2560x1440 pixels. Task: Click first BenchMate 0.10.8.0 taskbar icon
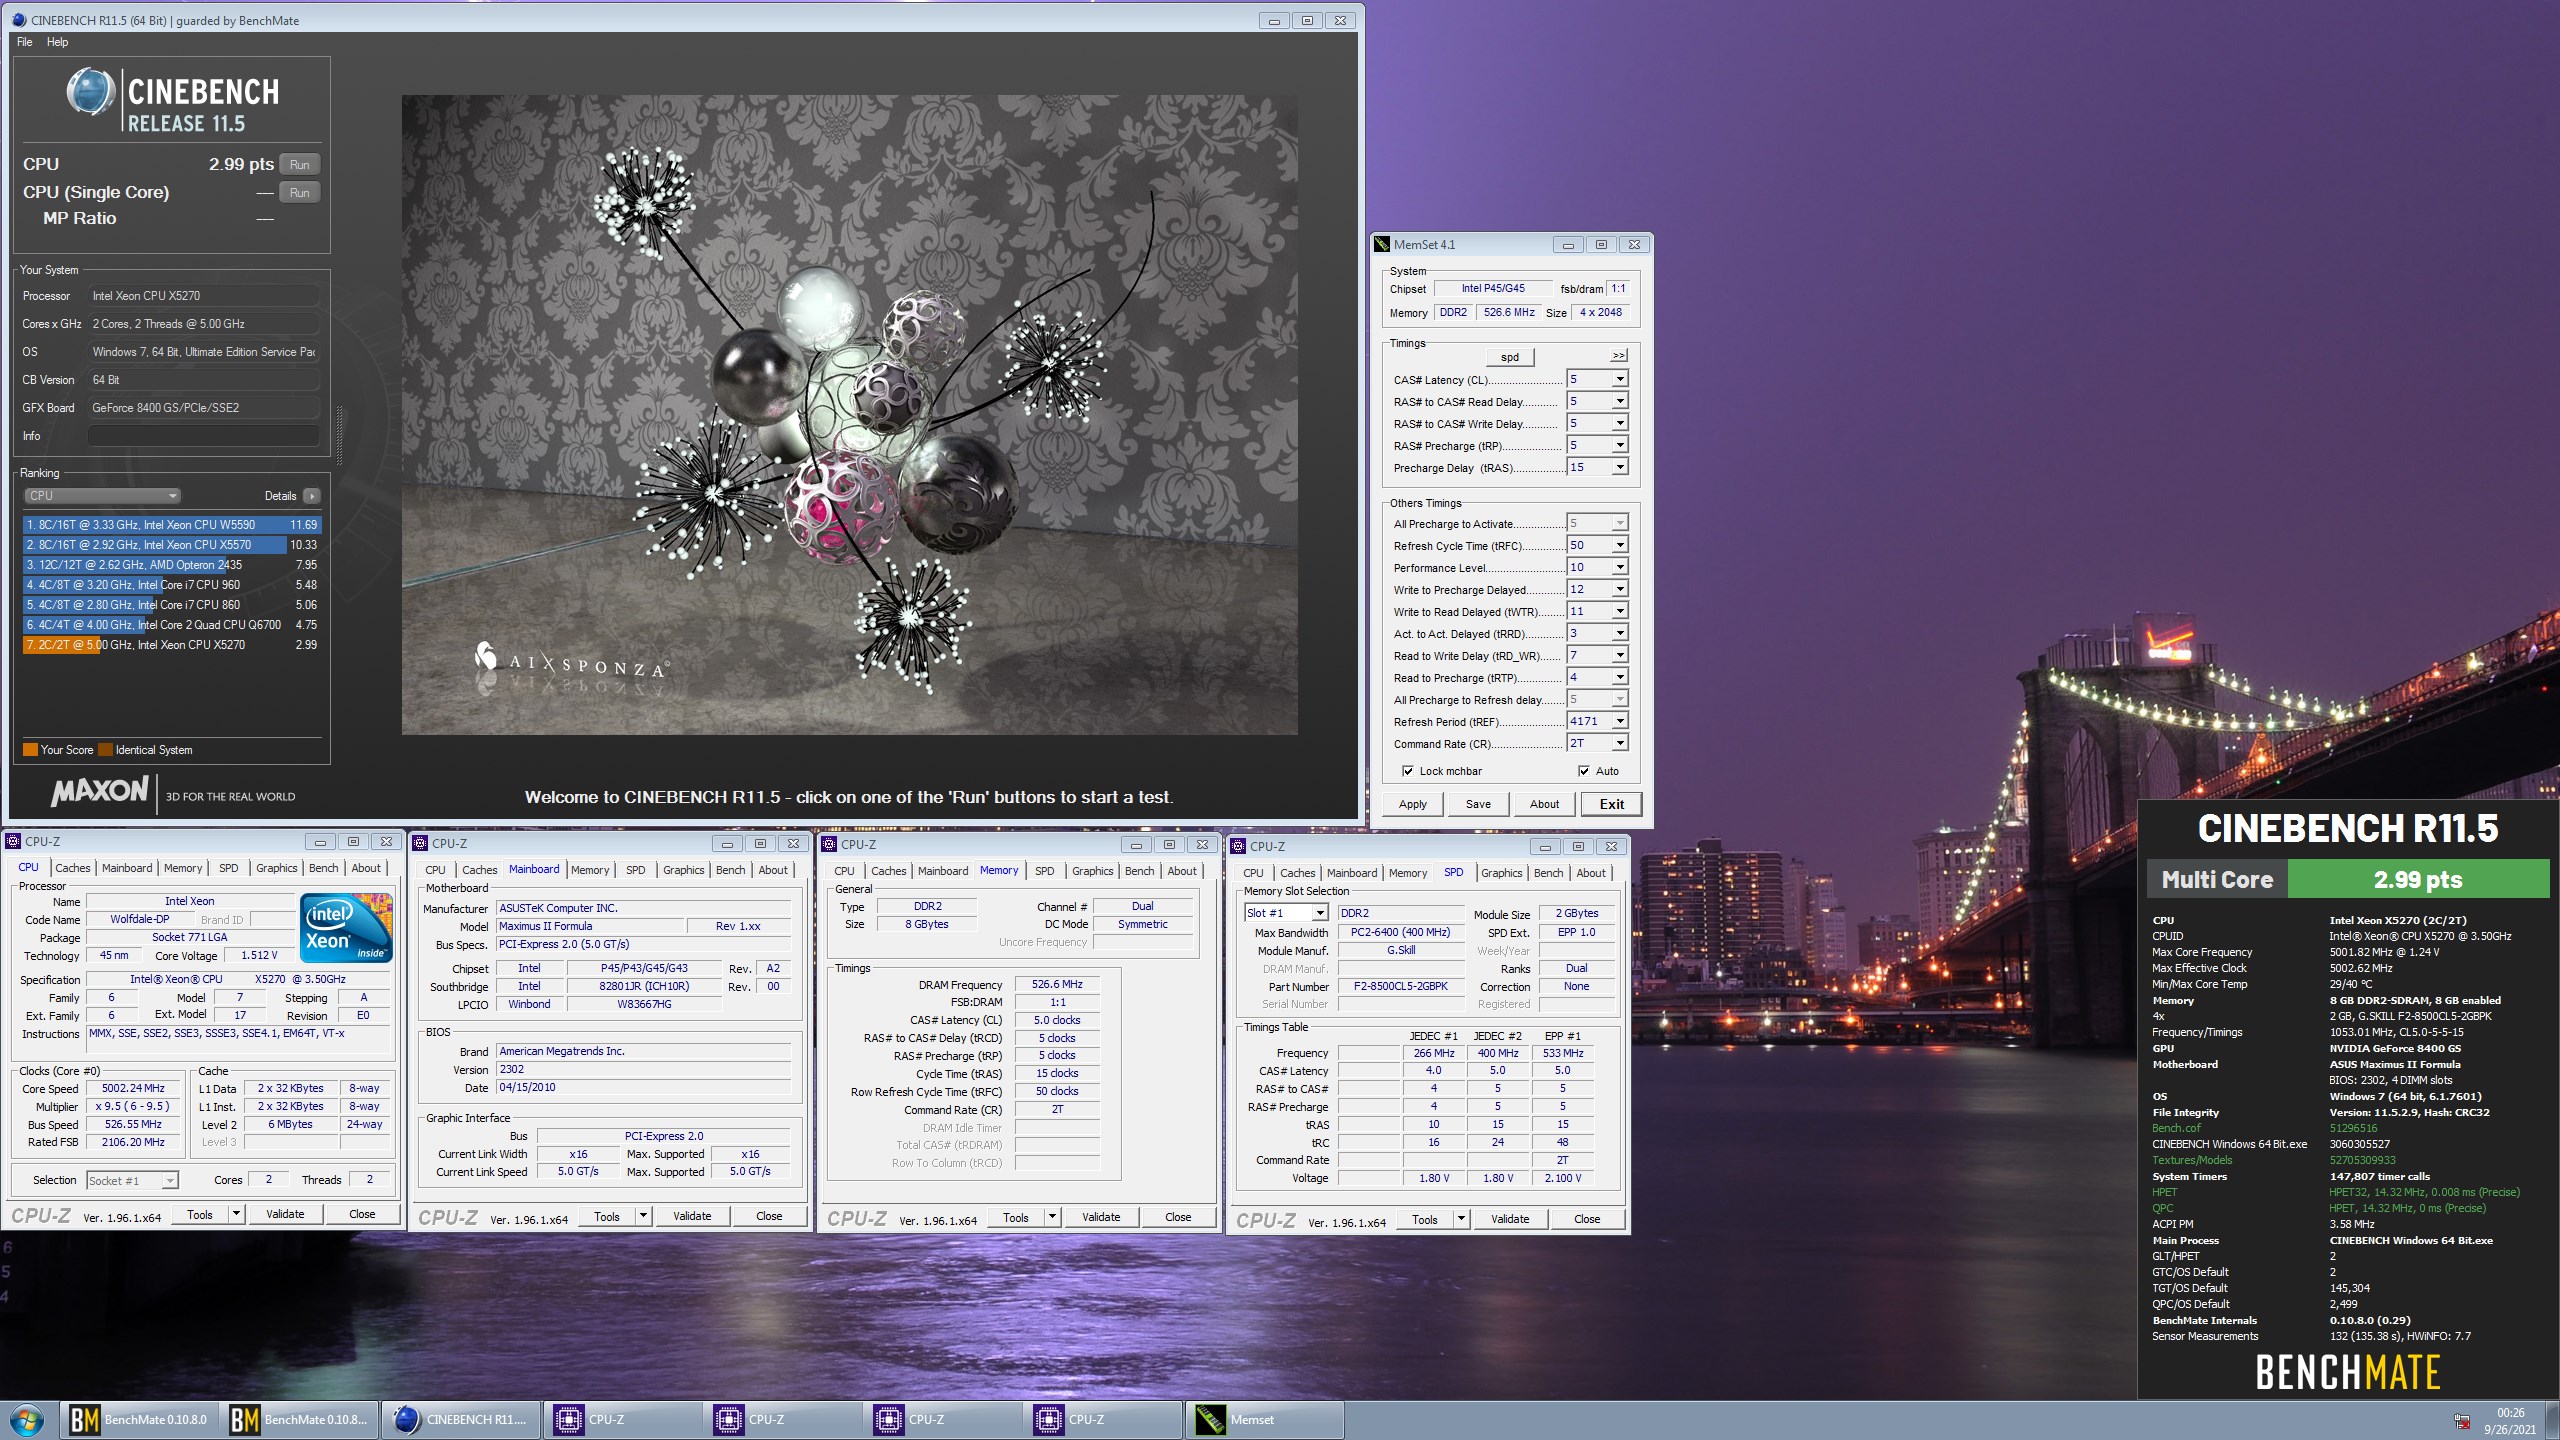140,1419
